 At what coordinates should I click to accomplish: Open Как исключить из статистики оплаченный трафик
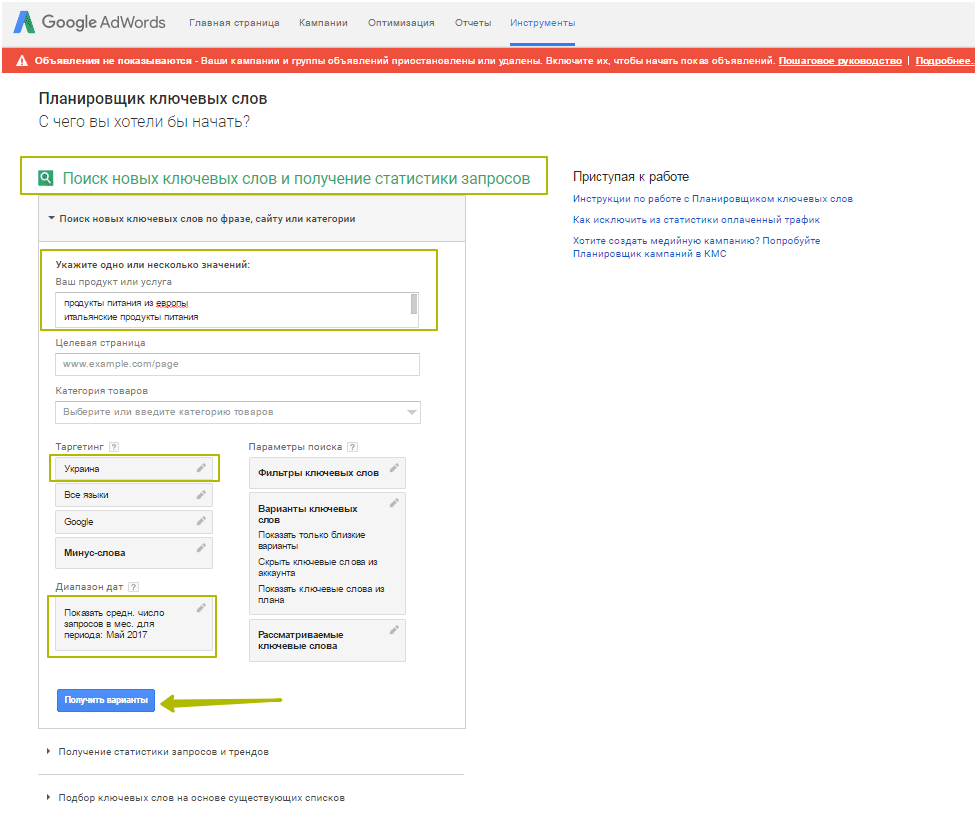click(x=697, y=220)
